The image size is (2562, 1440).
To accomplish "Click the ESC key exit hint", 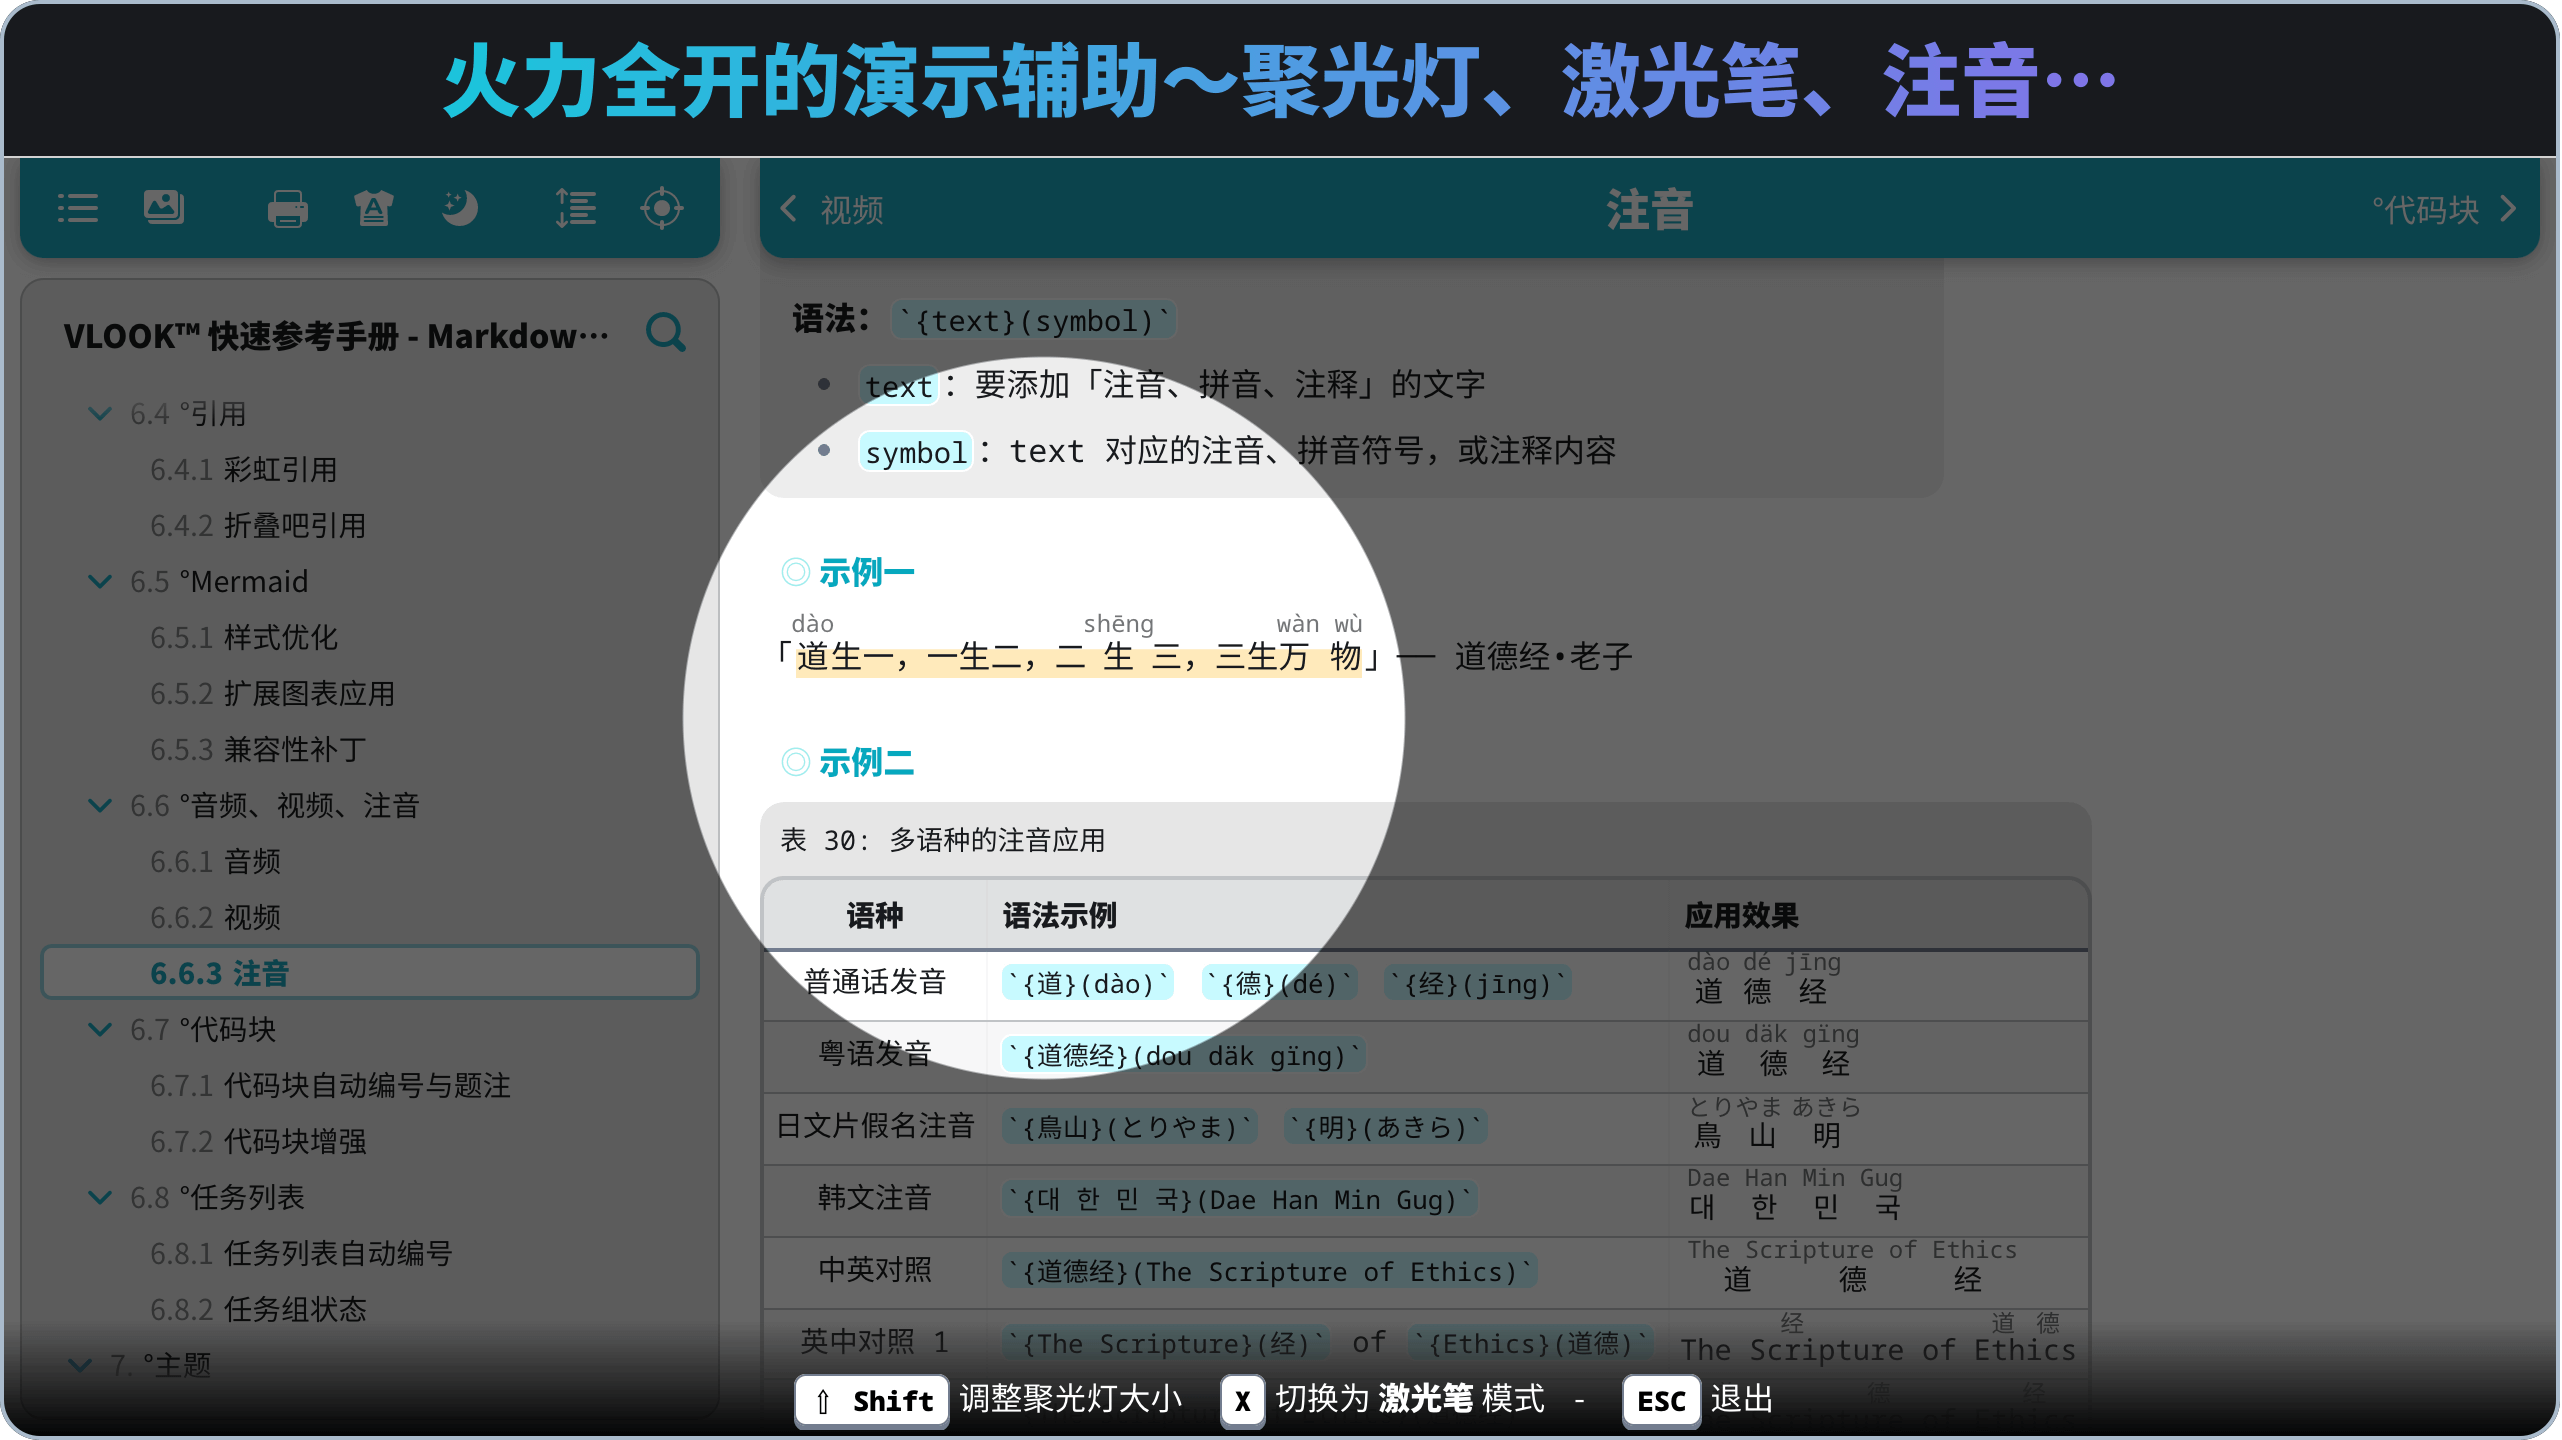I will pyautogui.click(x=1661, y=1400).
